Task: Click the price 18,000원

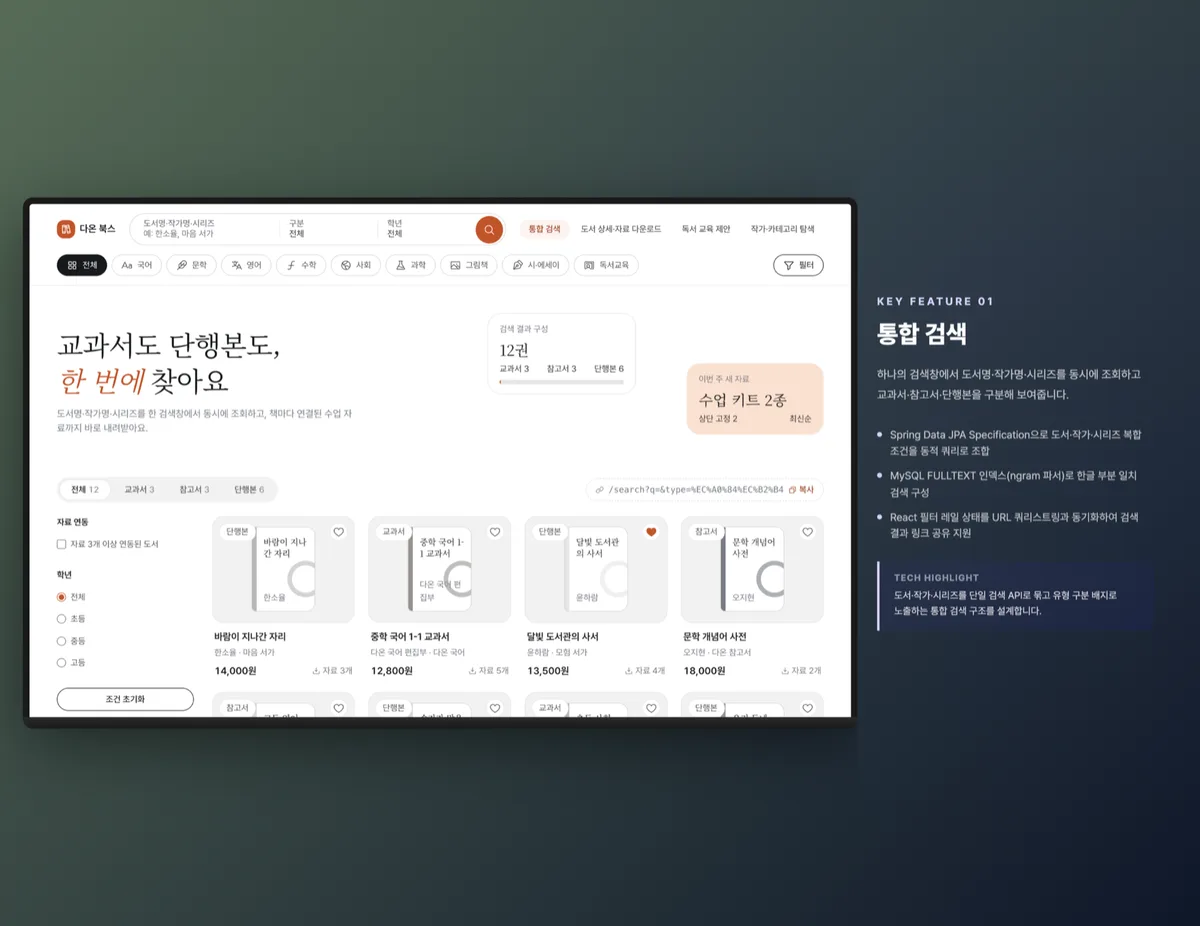Action: tap(704, 671)
